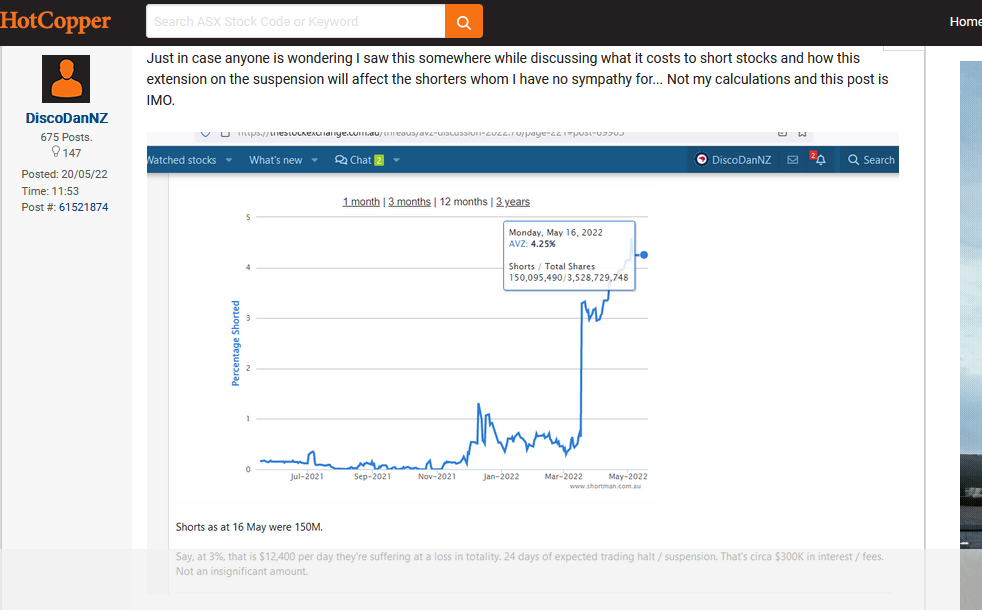
Task: Select the 3 months chart range
Action: point(409,202)
